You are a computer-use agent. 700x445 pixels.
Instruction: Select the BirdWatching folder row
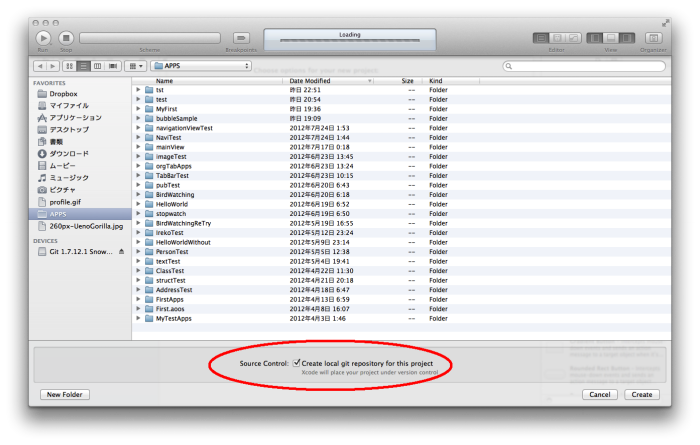(401, 195)
